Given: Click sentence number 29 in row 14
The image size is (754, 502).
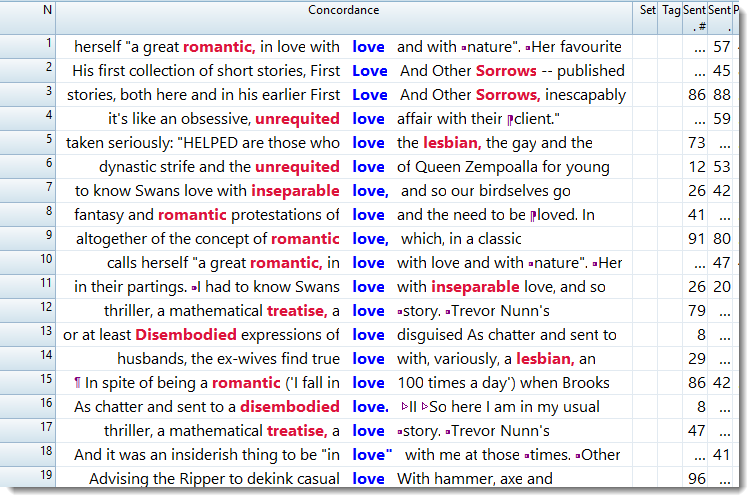Looking at the screenshot, I should click(696, 359).
